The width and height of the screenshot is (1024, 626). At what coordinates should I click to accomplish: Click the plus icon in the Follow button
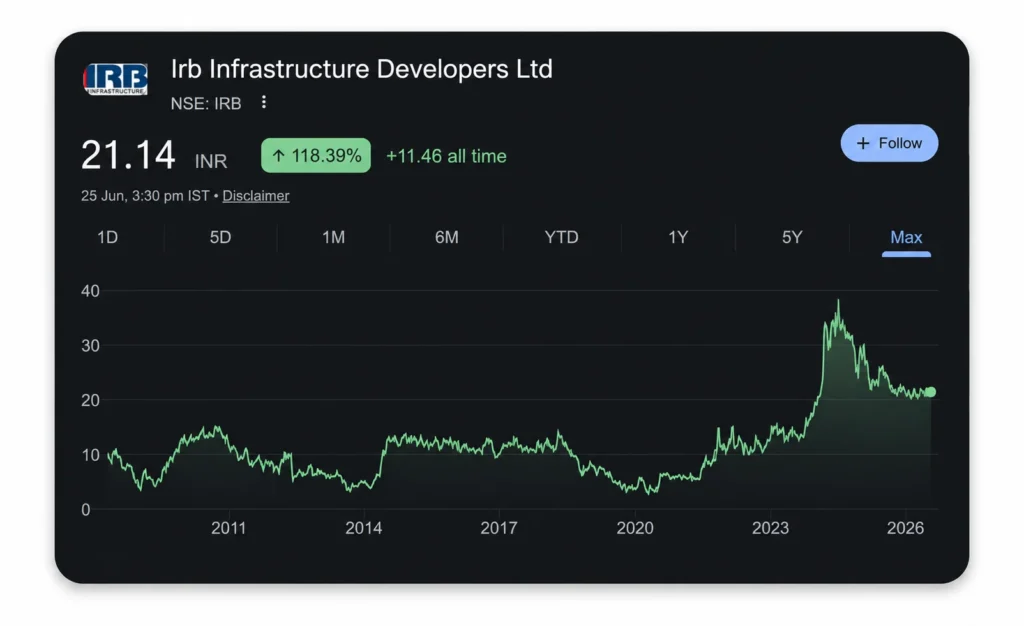(x=863, y=144)
